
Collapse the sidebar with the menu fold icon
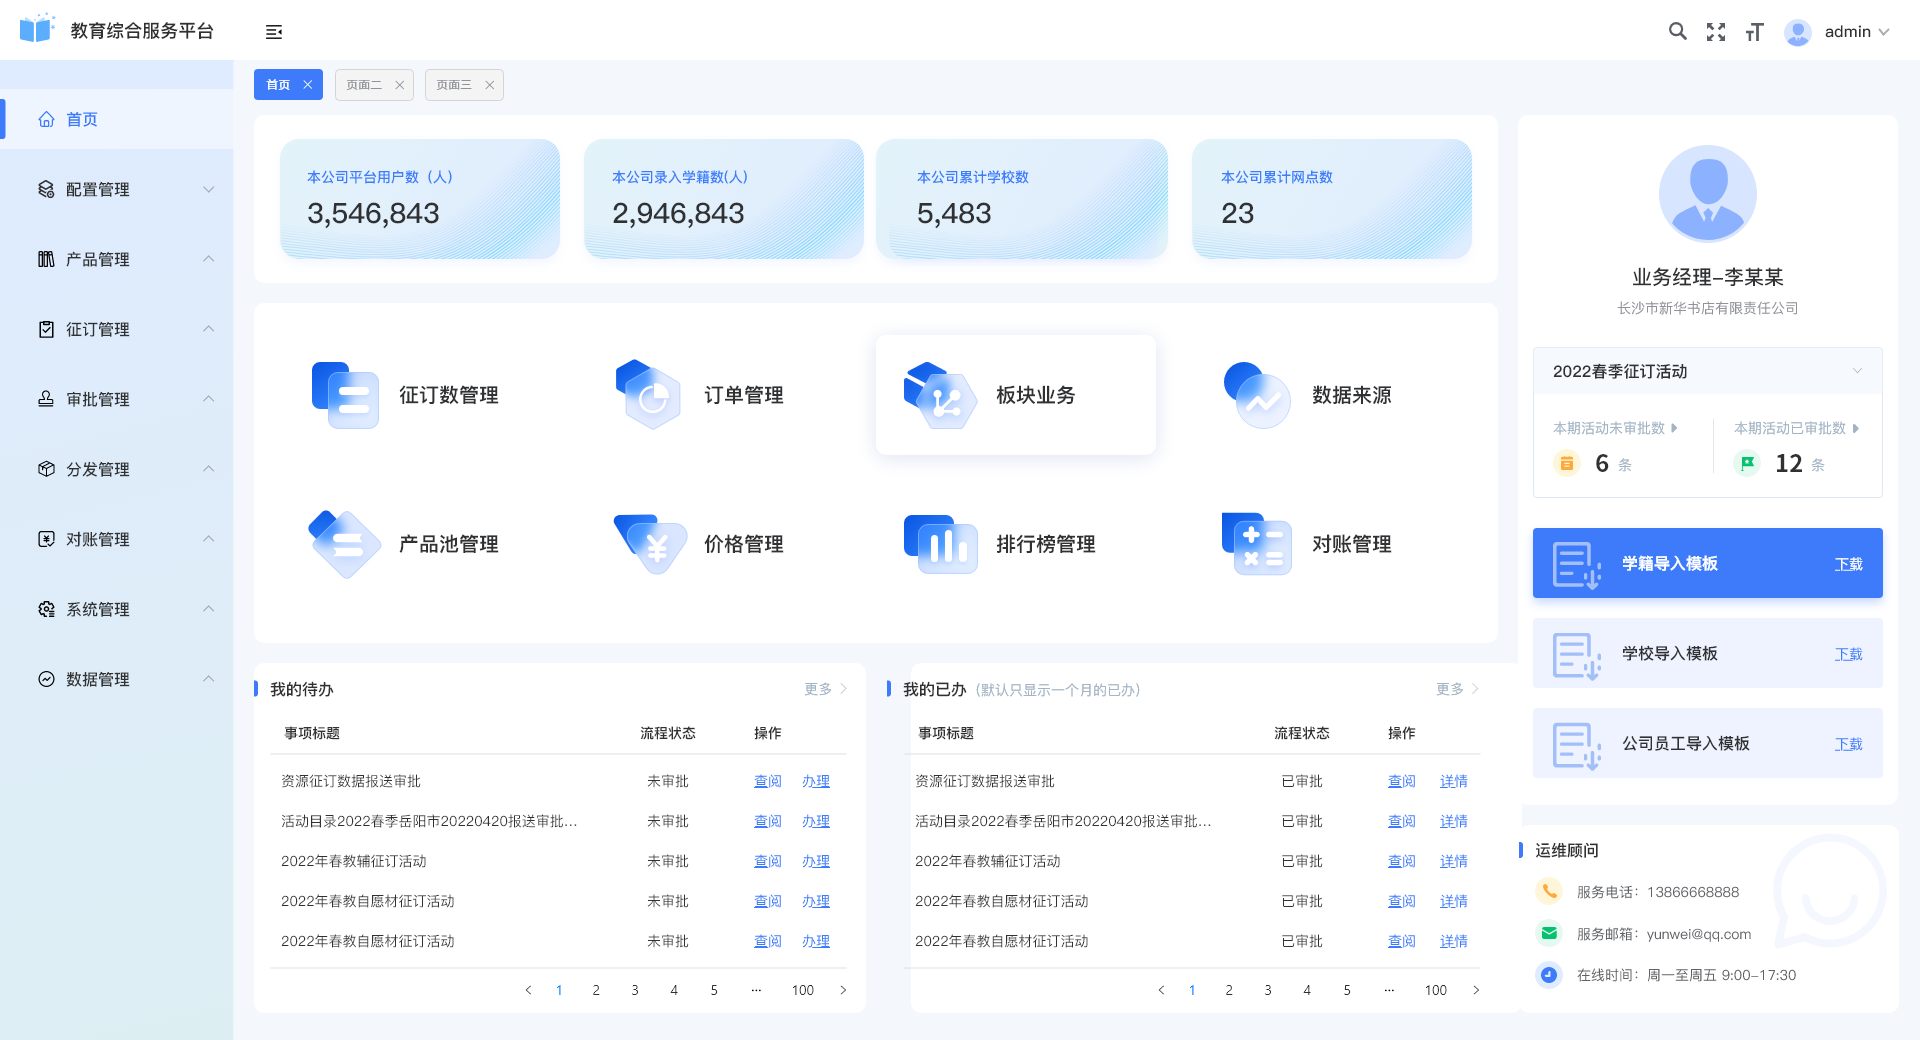(274, 32)
